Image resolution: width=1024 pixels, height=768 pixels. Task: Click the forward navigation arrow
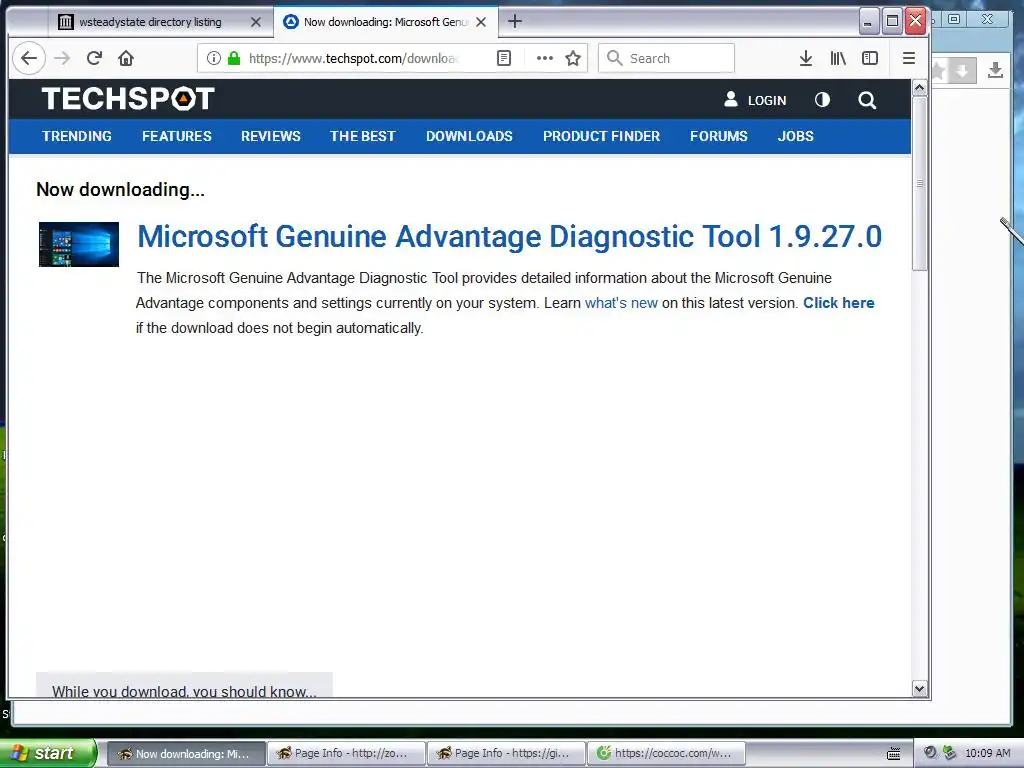pyautogui.click(x=62, y=58)
